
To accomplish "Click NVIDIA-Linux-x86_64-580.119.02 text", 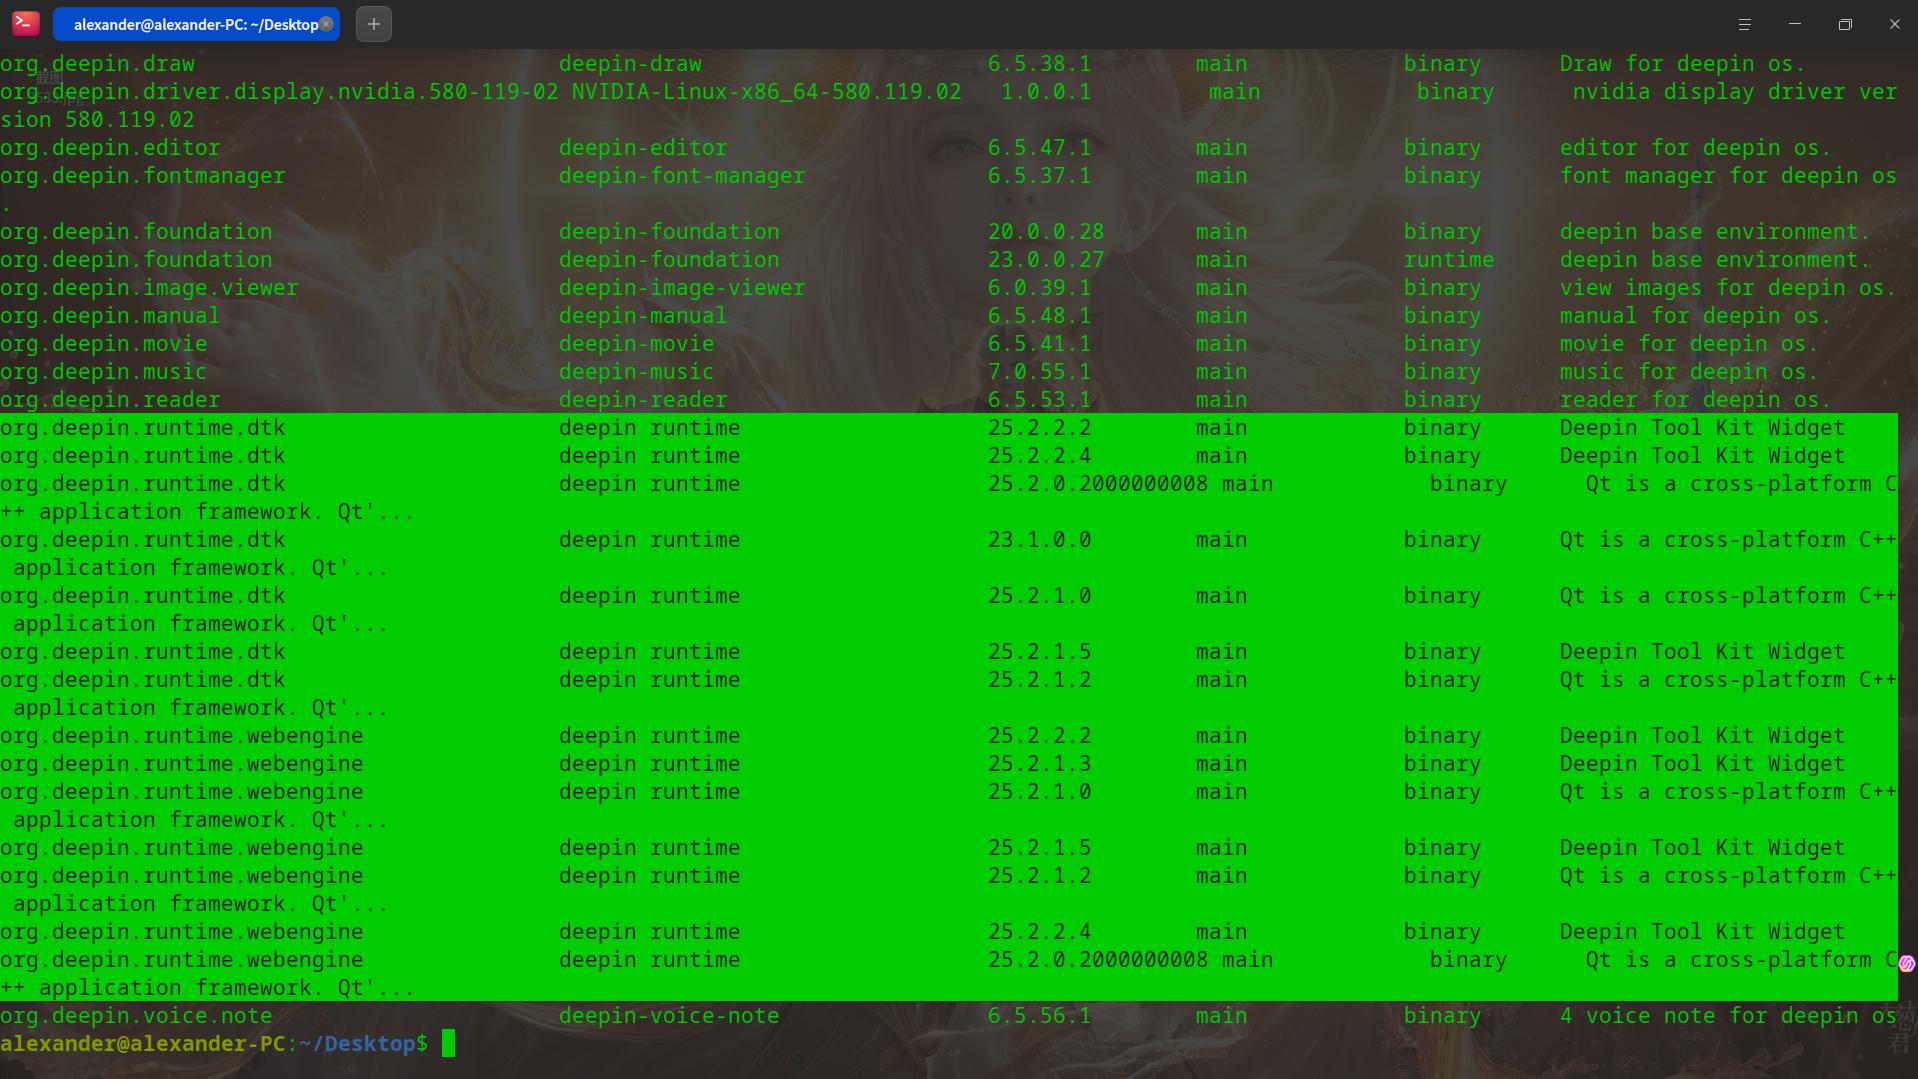I will 766,92.
